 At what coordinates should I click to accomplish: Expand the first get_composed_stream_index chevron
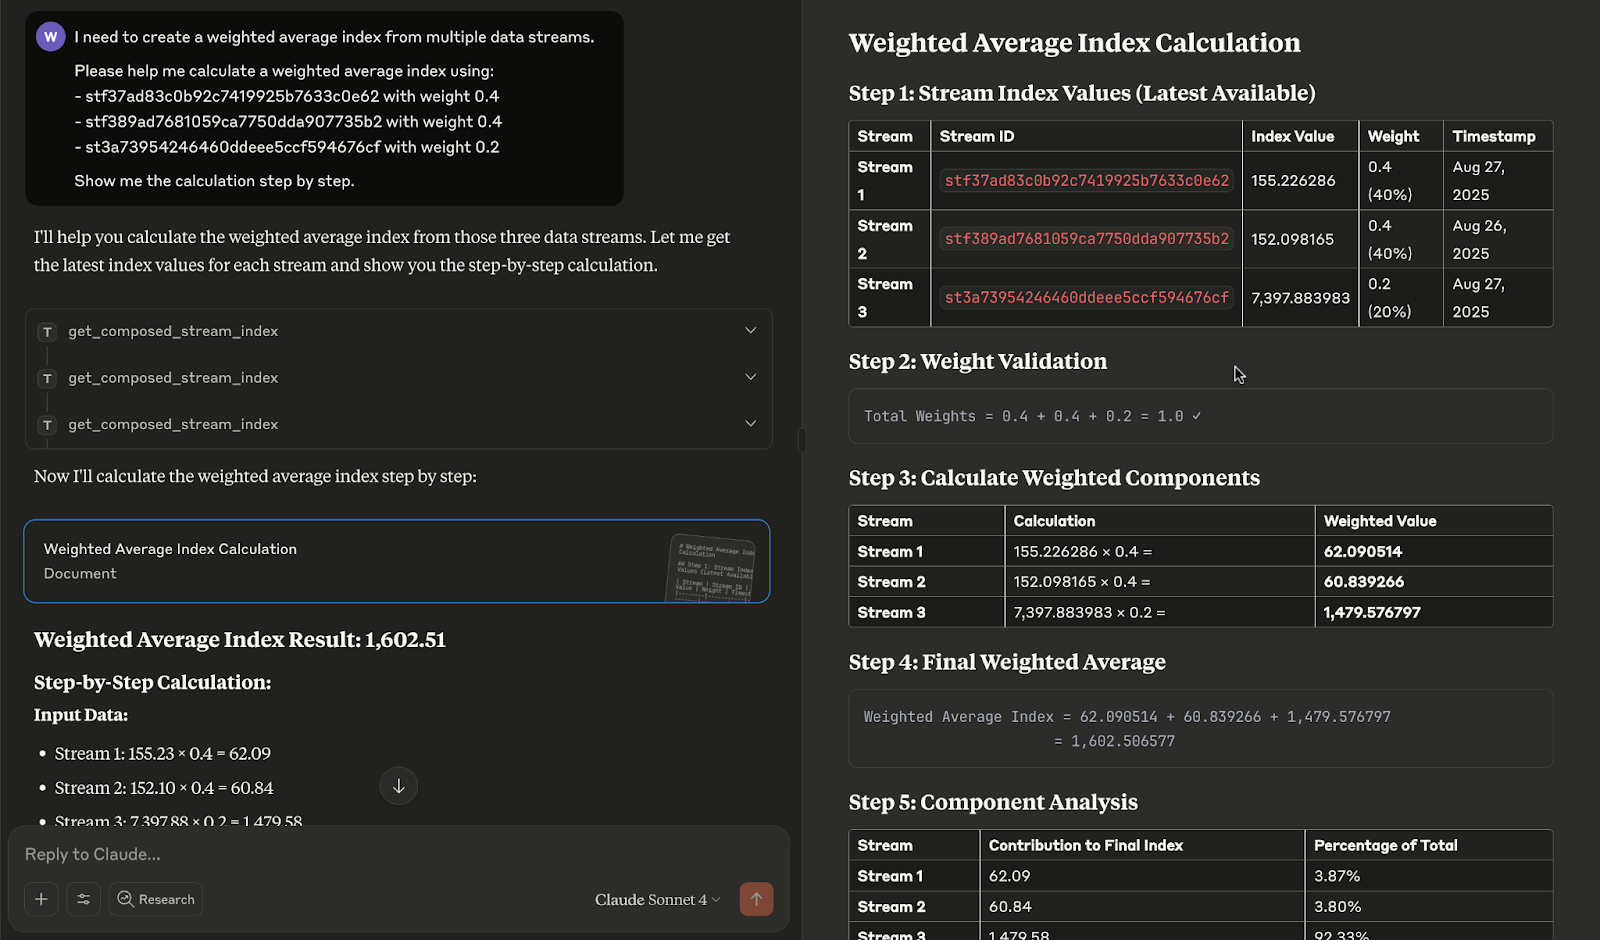750,331
